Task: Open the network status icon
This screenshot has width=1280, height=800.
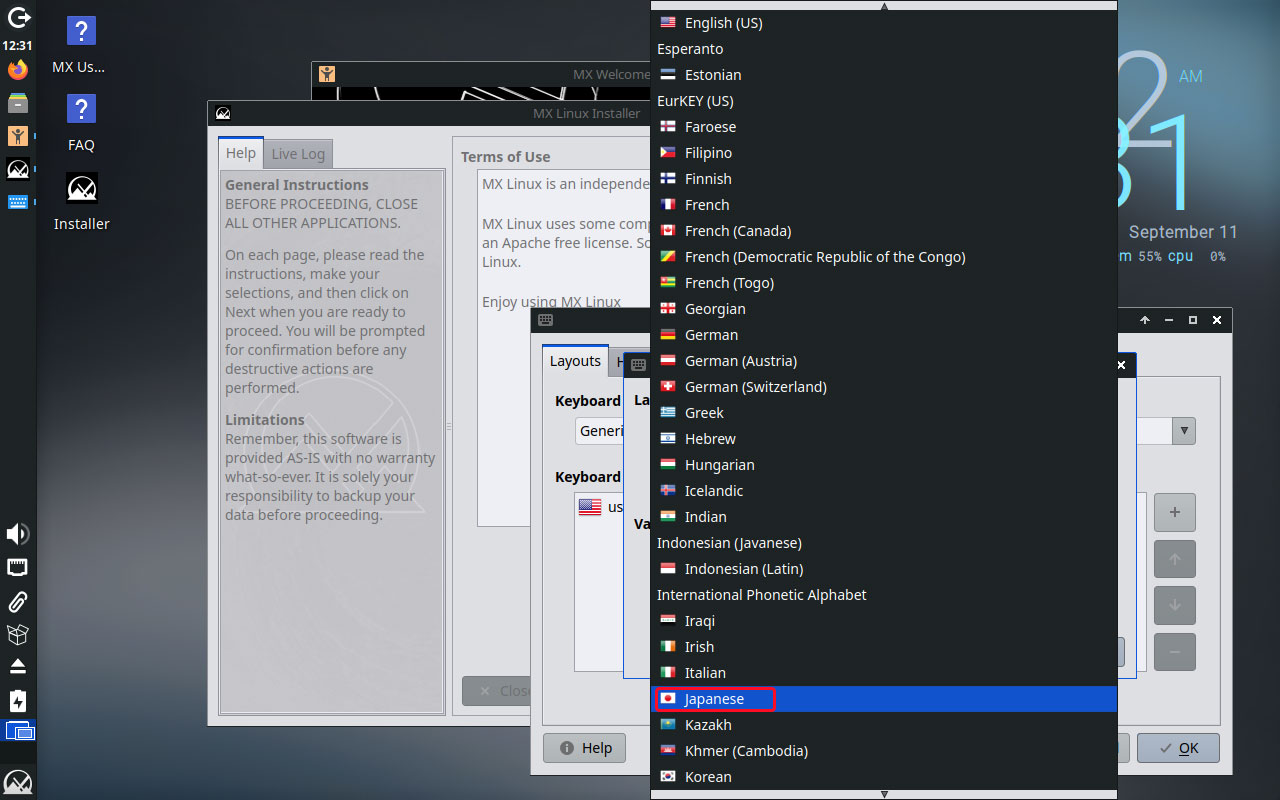Action: [18, 569]
